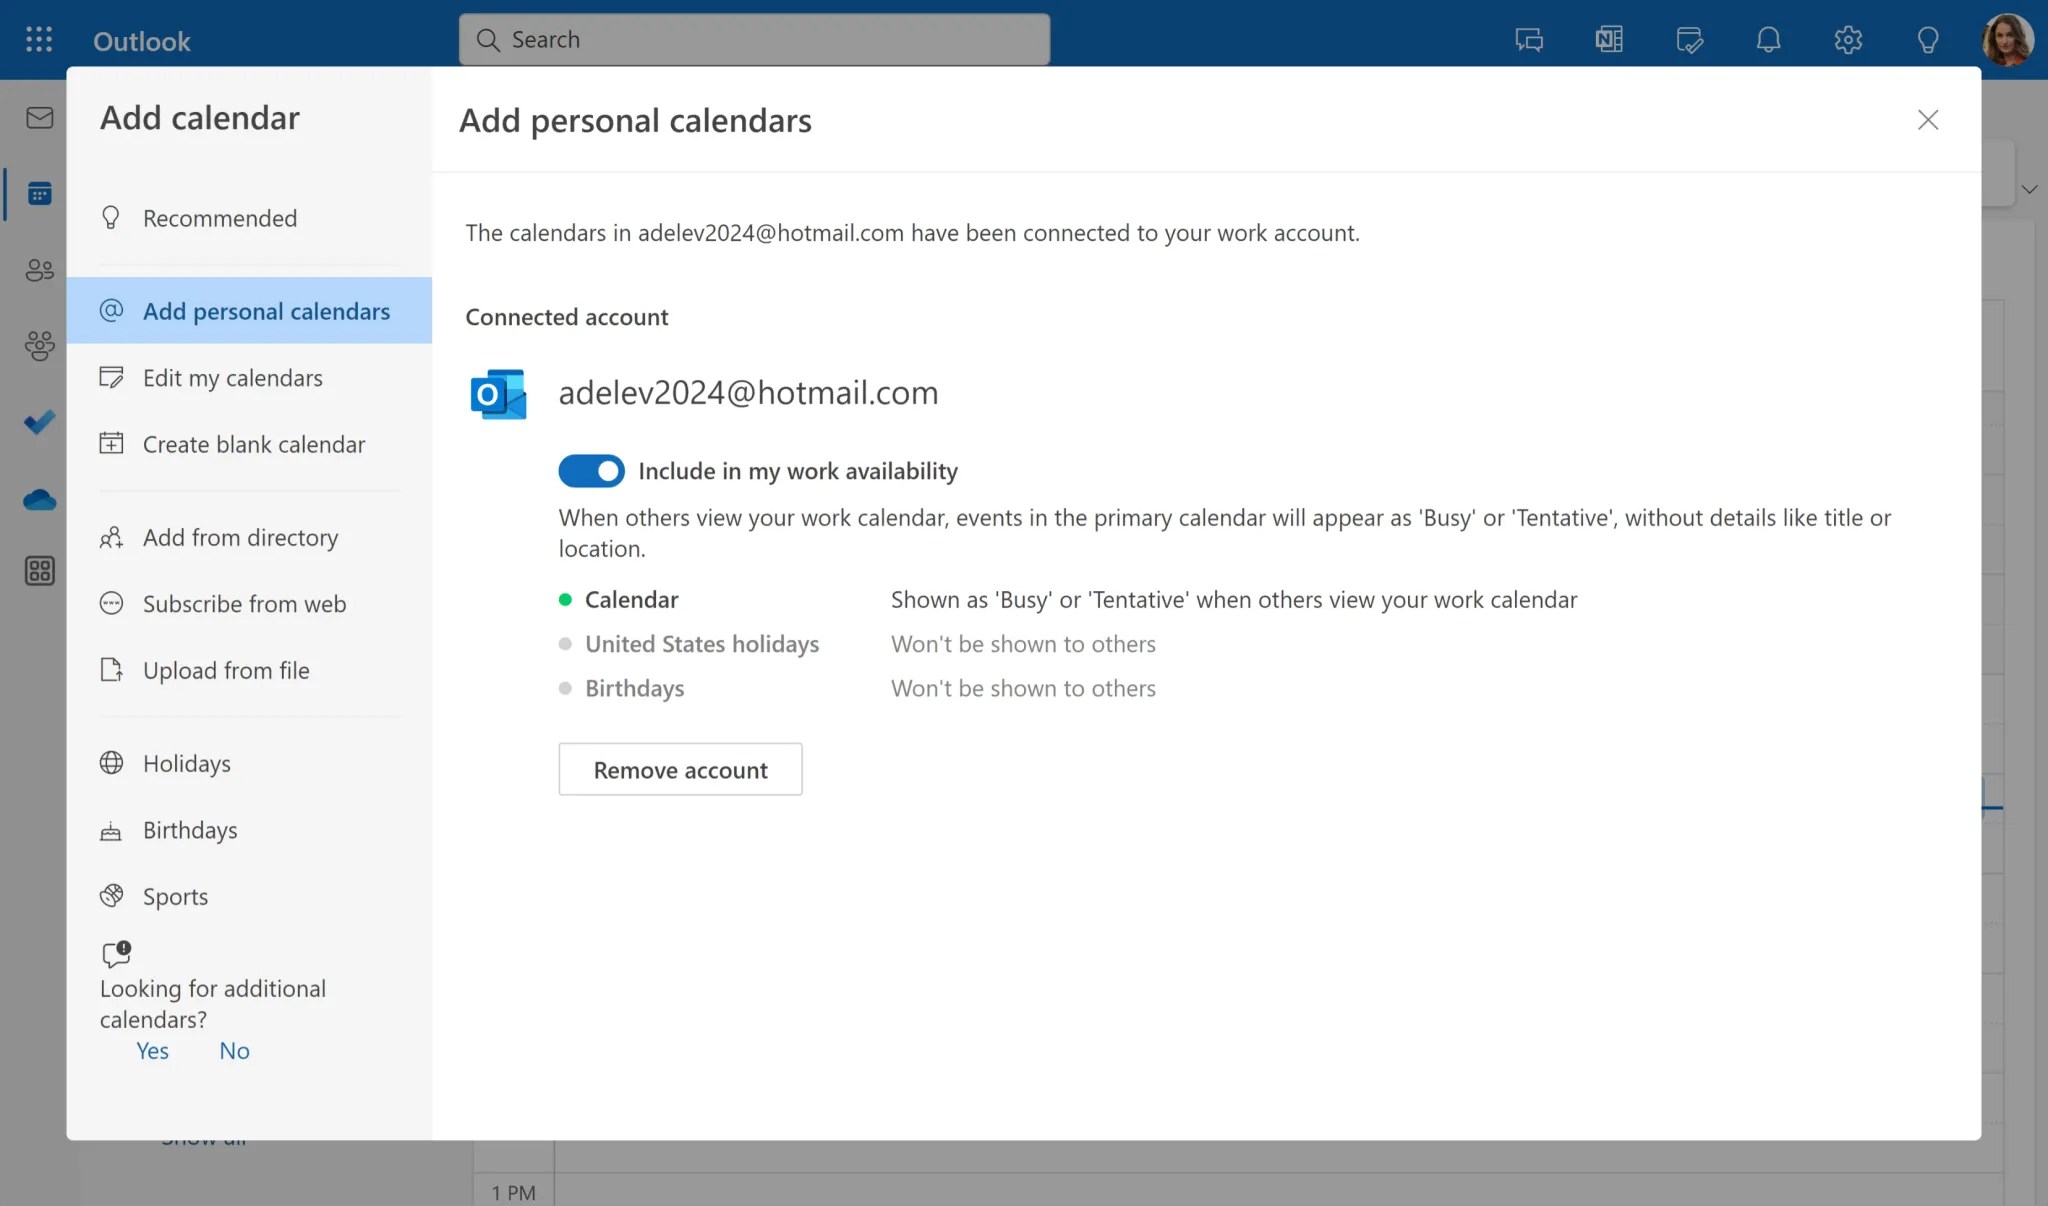
Task: Select Subscribe from web menu item
Action: point(244,604)
